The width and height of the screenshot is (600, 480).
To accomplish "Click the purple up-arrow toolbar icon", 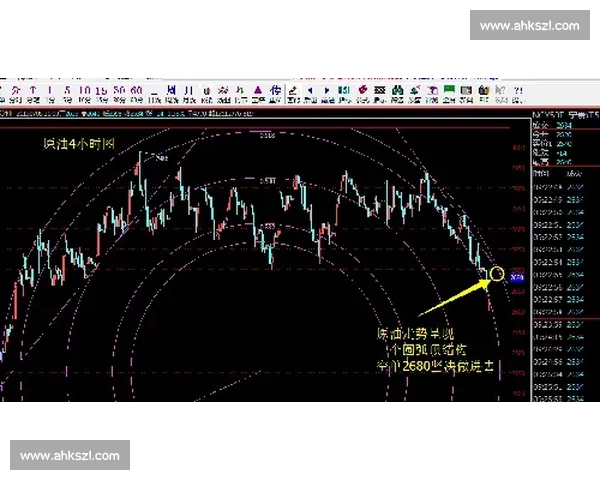I will [x=33, y=94].
